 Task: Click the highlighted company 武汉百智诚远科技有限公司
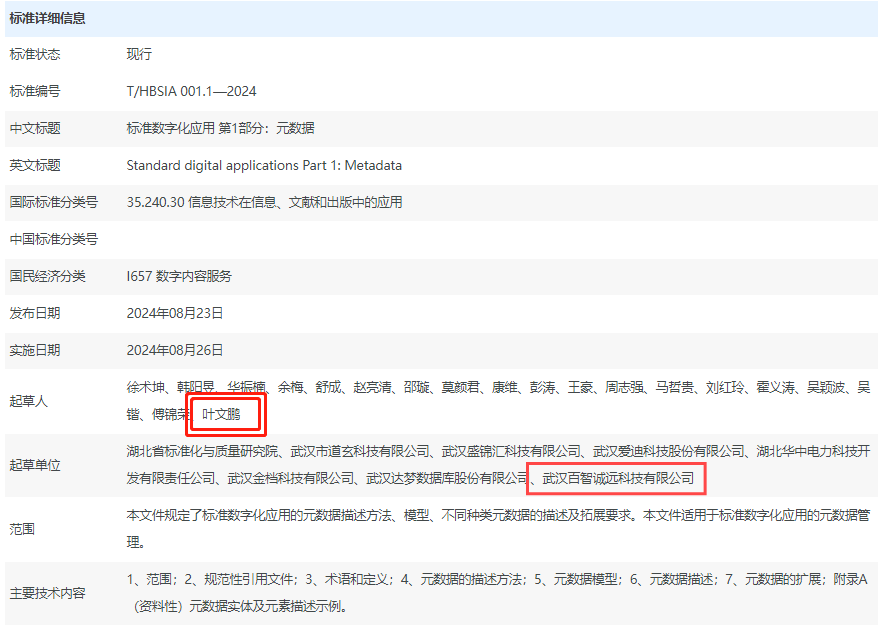[x=617, y=479]
